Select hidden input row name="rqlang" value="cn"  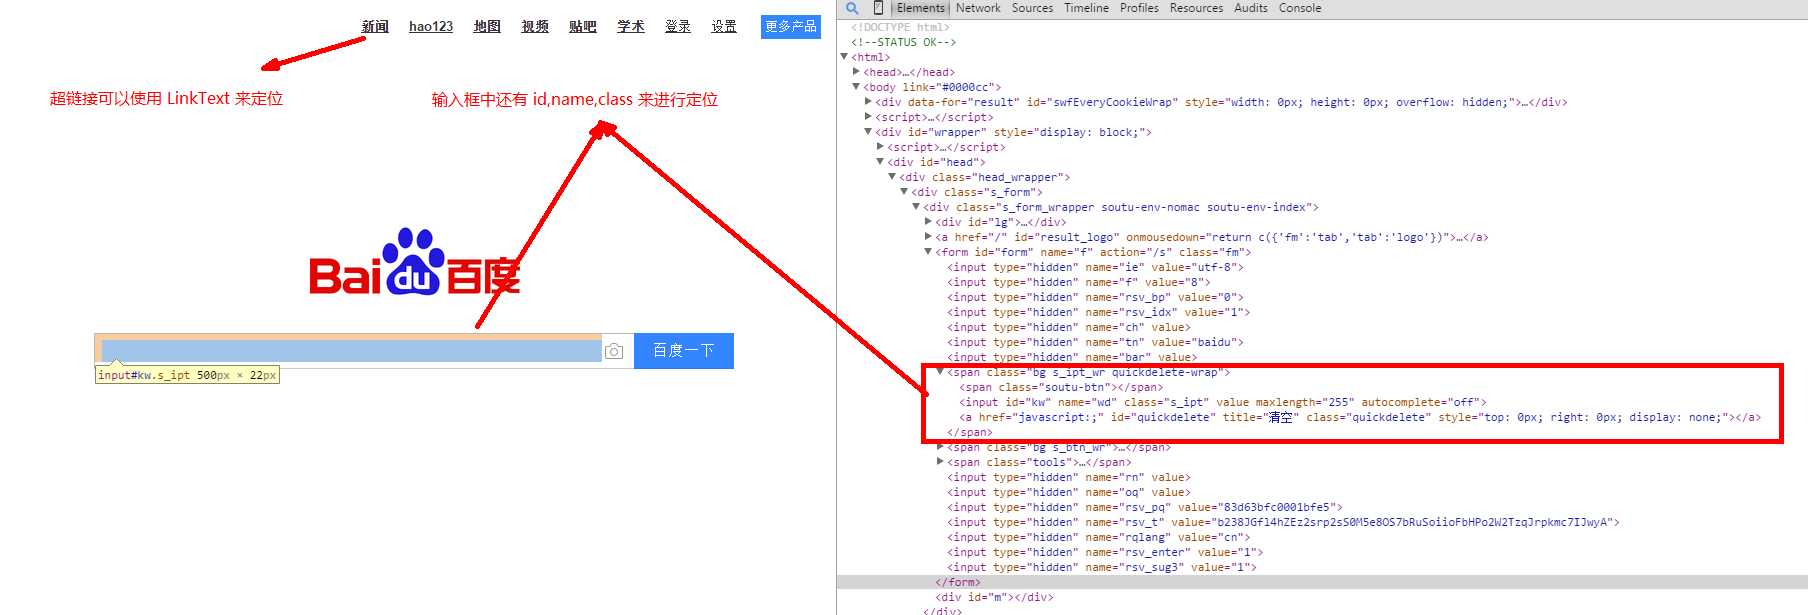tap(1099, 537)
